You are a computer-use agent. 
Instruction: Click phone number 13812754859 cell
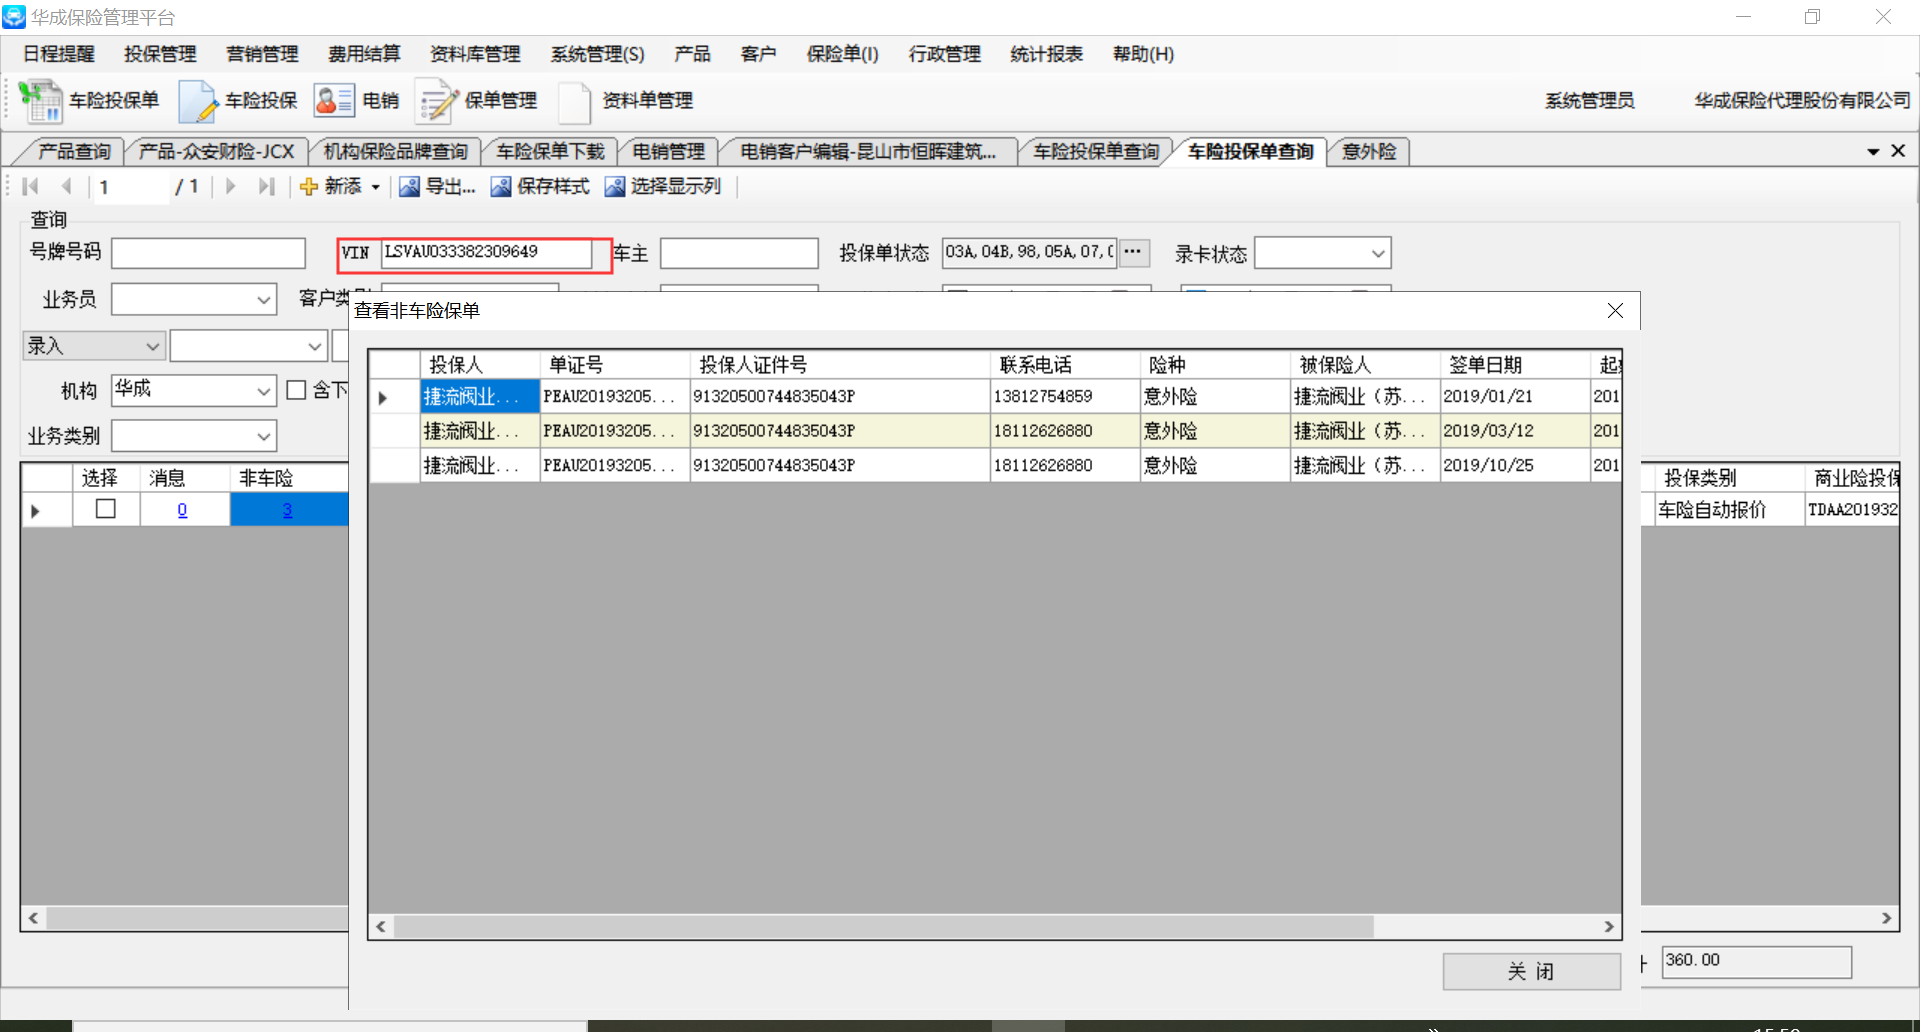[x=1065, y=397]
